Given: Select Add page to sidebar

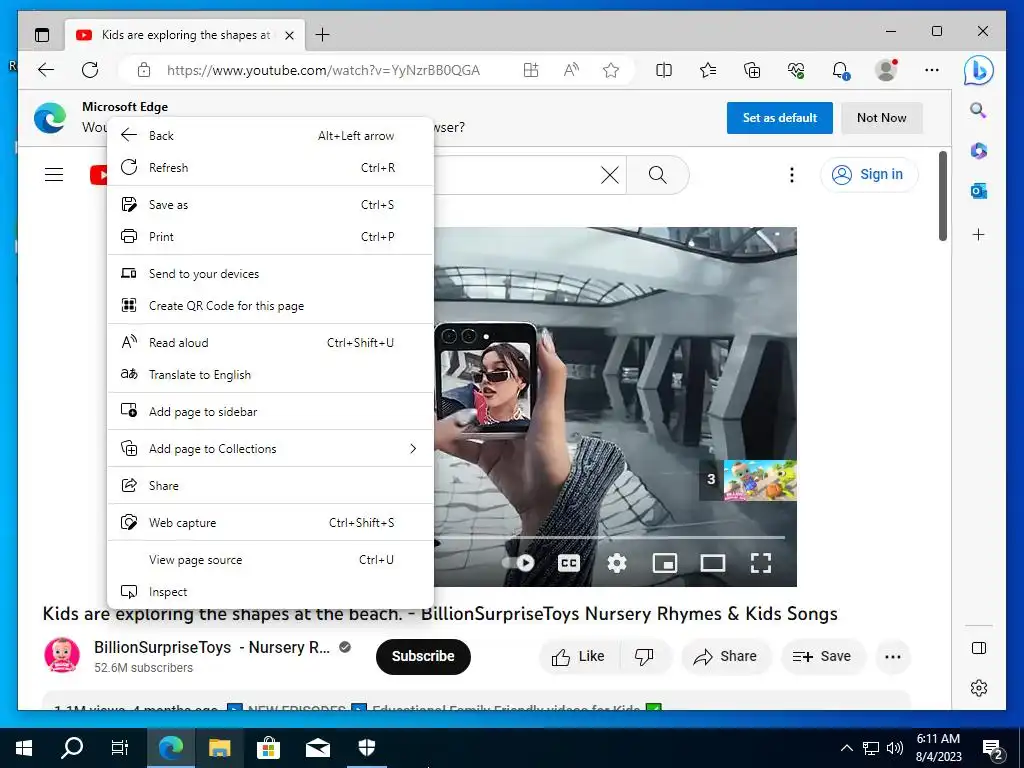Looking at the screenshot, I should click(x=270, y=412).
